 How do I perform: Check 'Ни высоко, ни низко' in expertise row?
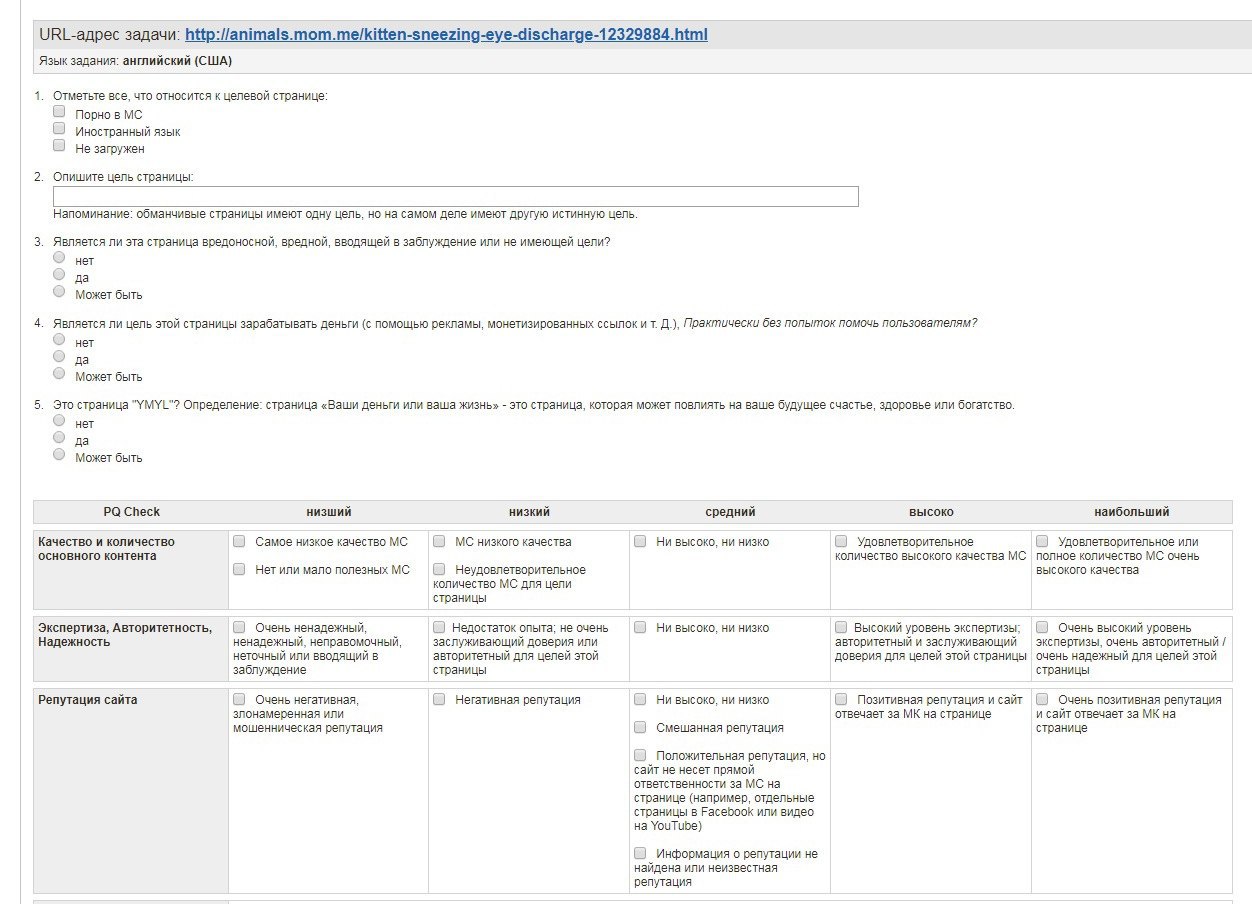click(x=641, y=627)
